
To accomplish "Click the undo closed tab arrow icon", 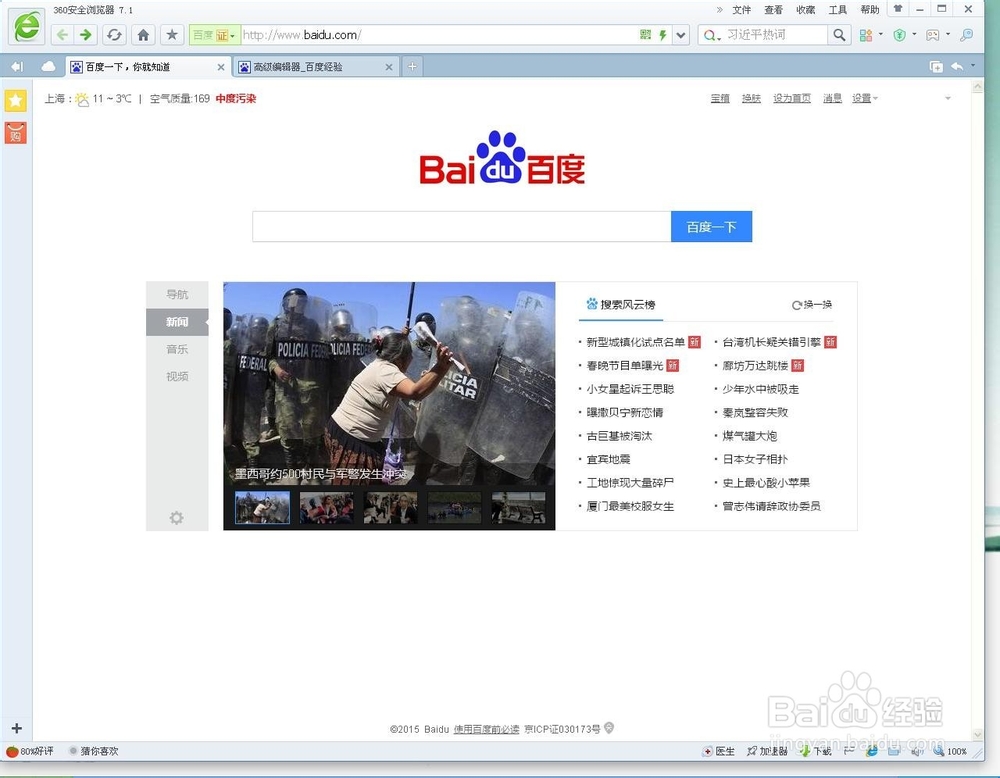I will pos(957,66).
